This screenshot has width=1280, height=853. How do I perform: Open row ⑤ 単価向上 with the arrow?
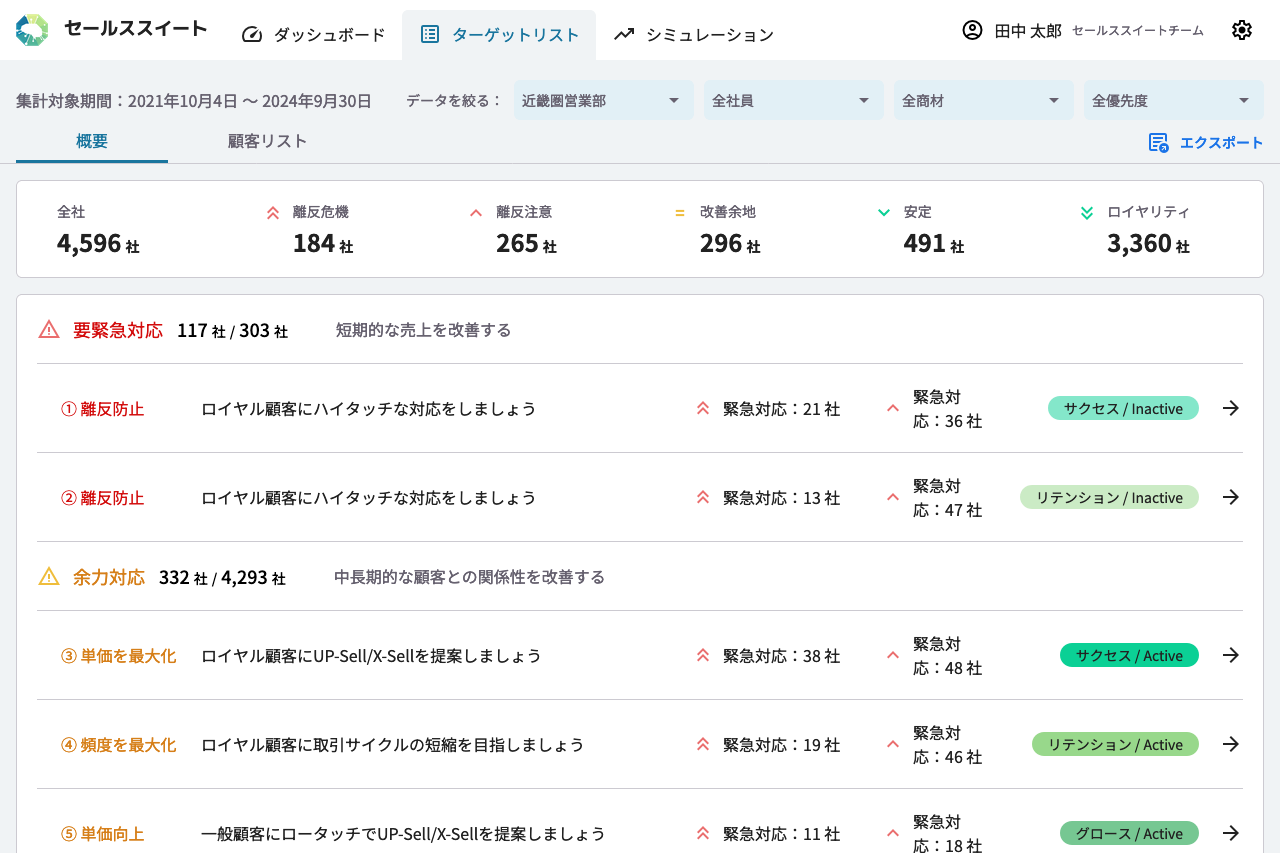point(1231,833)
